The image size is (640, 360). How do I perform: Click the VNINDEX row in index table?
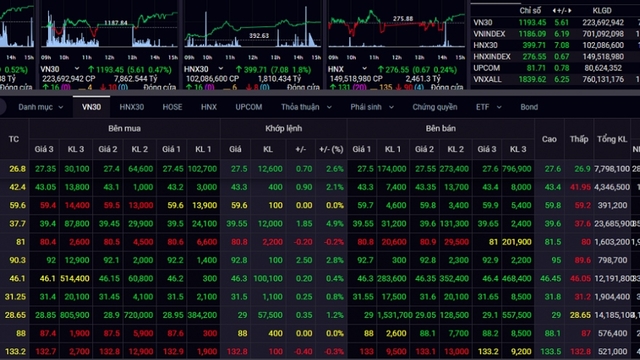coord(555,34)
